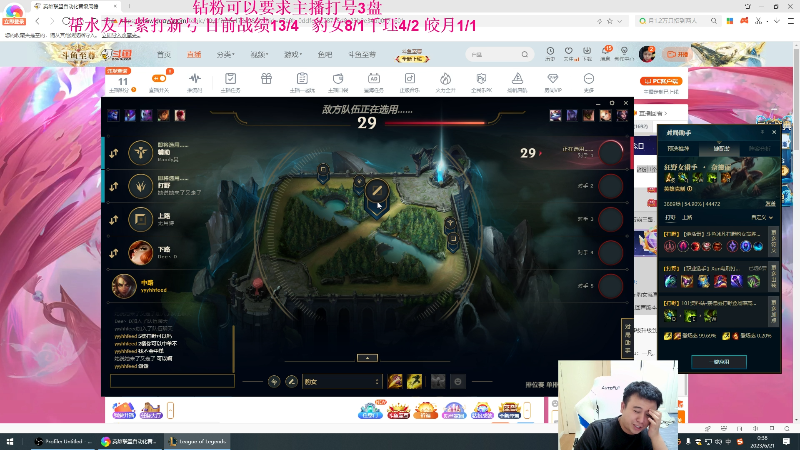Open the ward skin selector icon
This screenshot has width=800, height=450.
point(438,382)
